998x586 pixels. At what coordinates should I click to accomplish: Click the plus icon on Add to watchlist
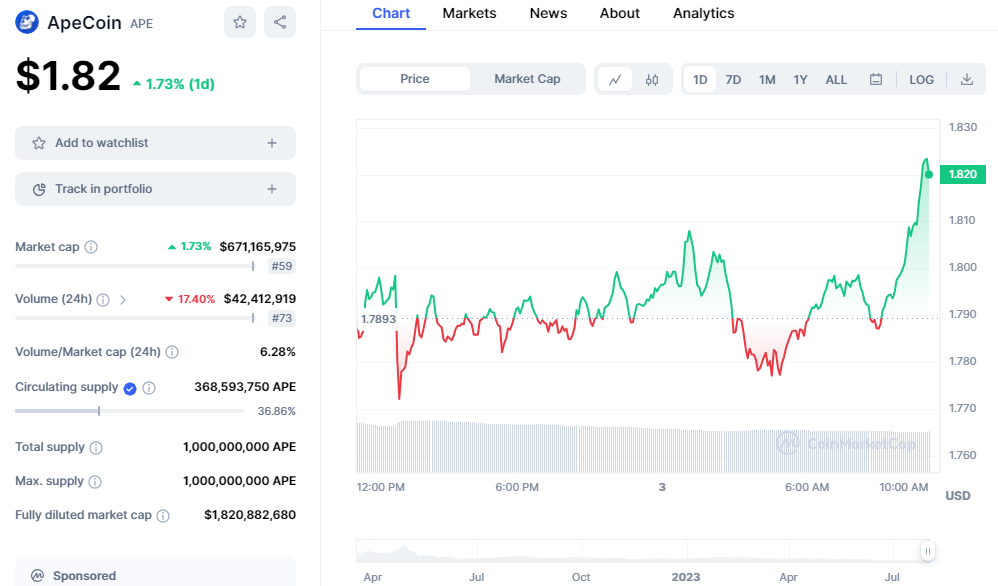pyautogui.click(x=272, y=143)
